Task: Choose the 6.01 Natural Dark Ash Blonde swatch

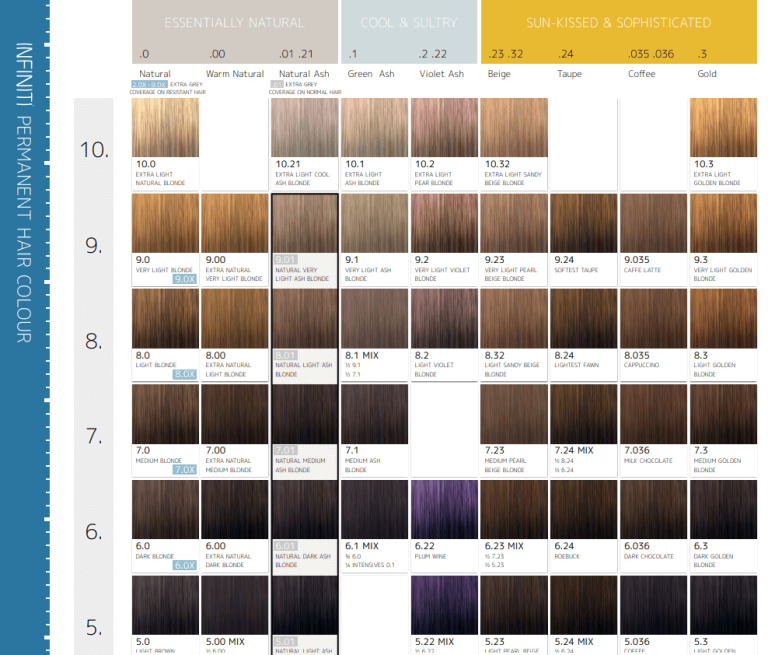Action: 305,509
